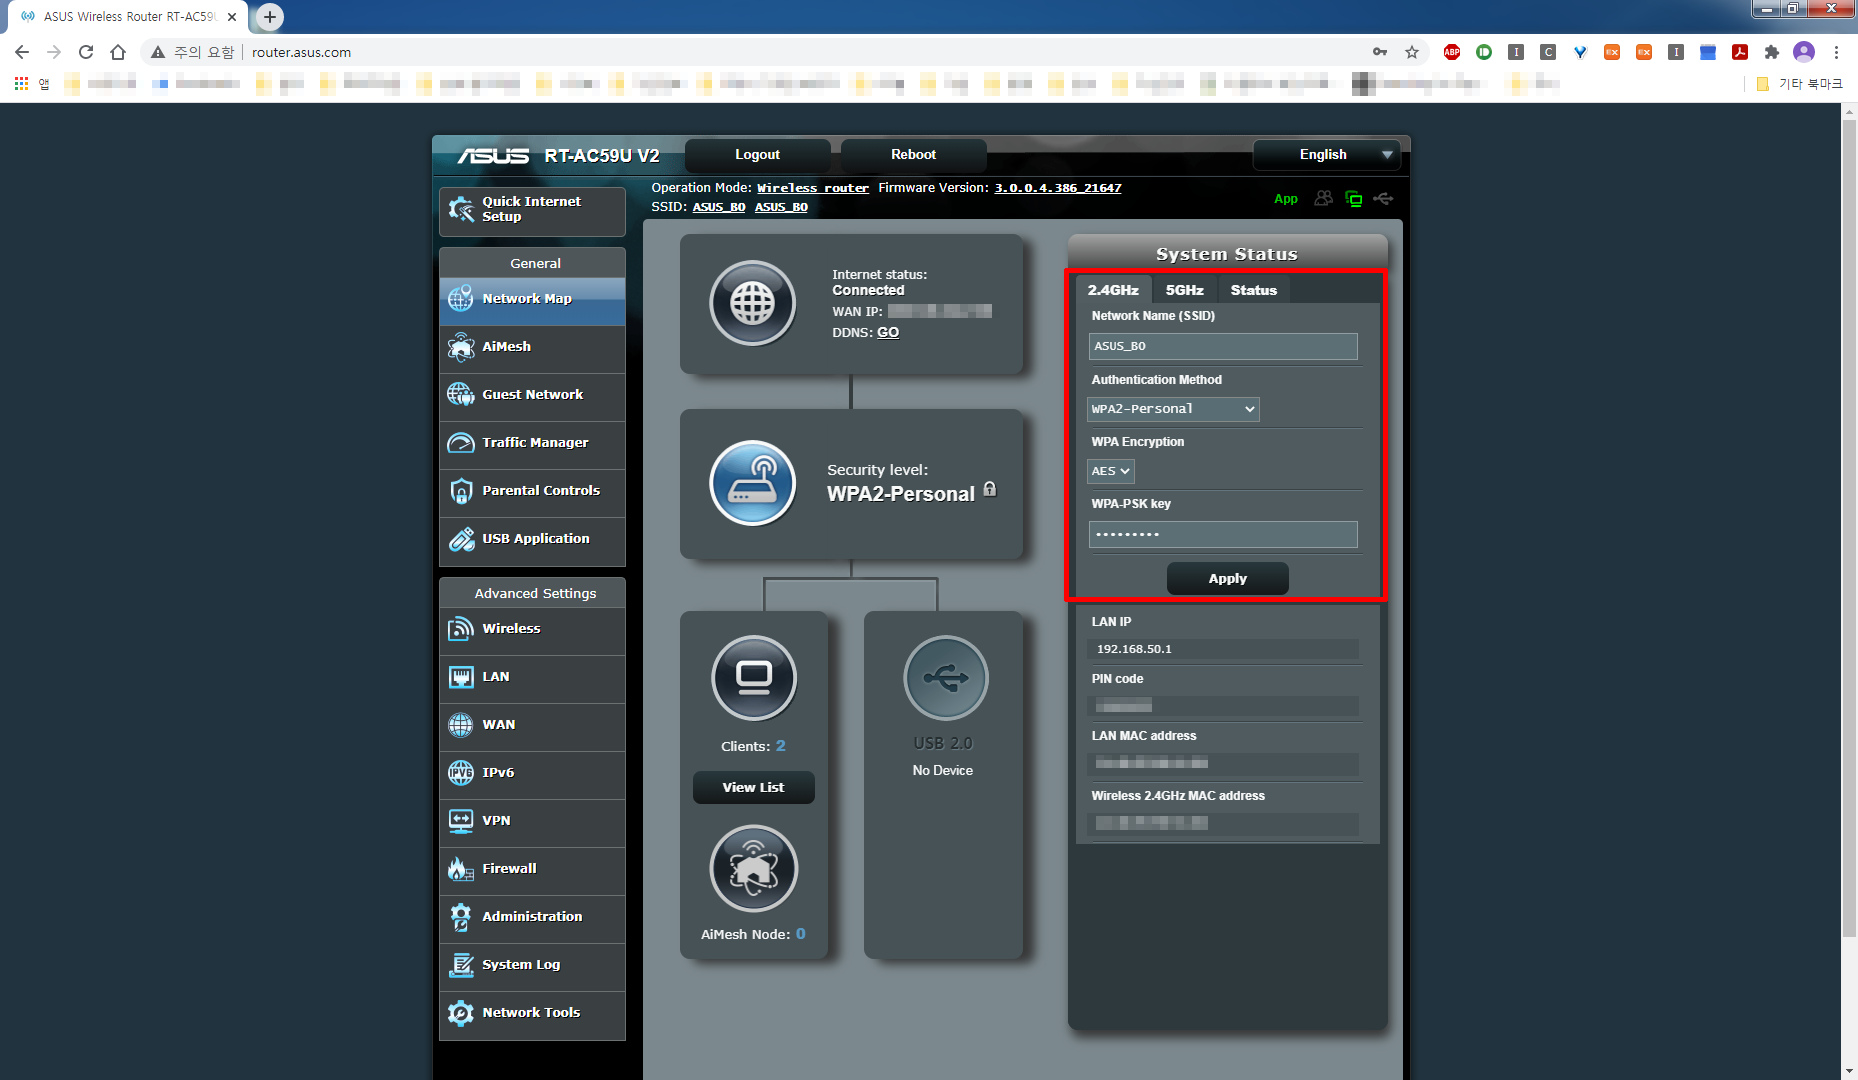Select ASUS Wireless Router browser tab

tap(128, 17)
